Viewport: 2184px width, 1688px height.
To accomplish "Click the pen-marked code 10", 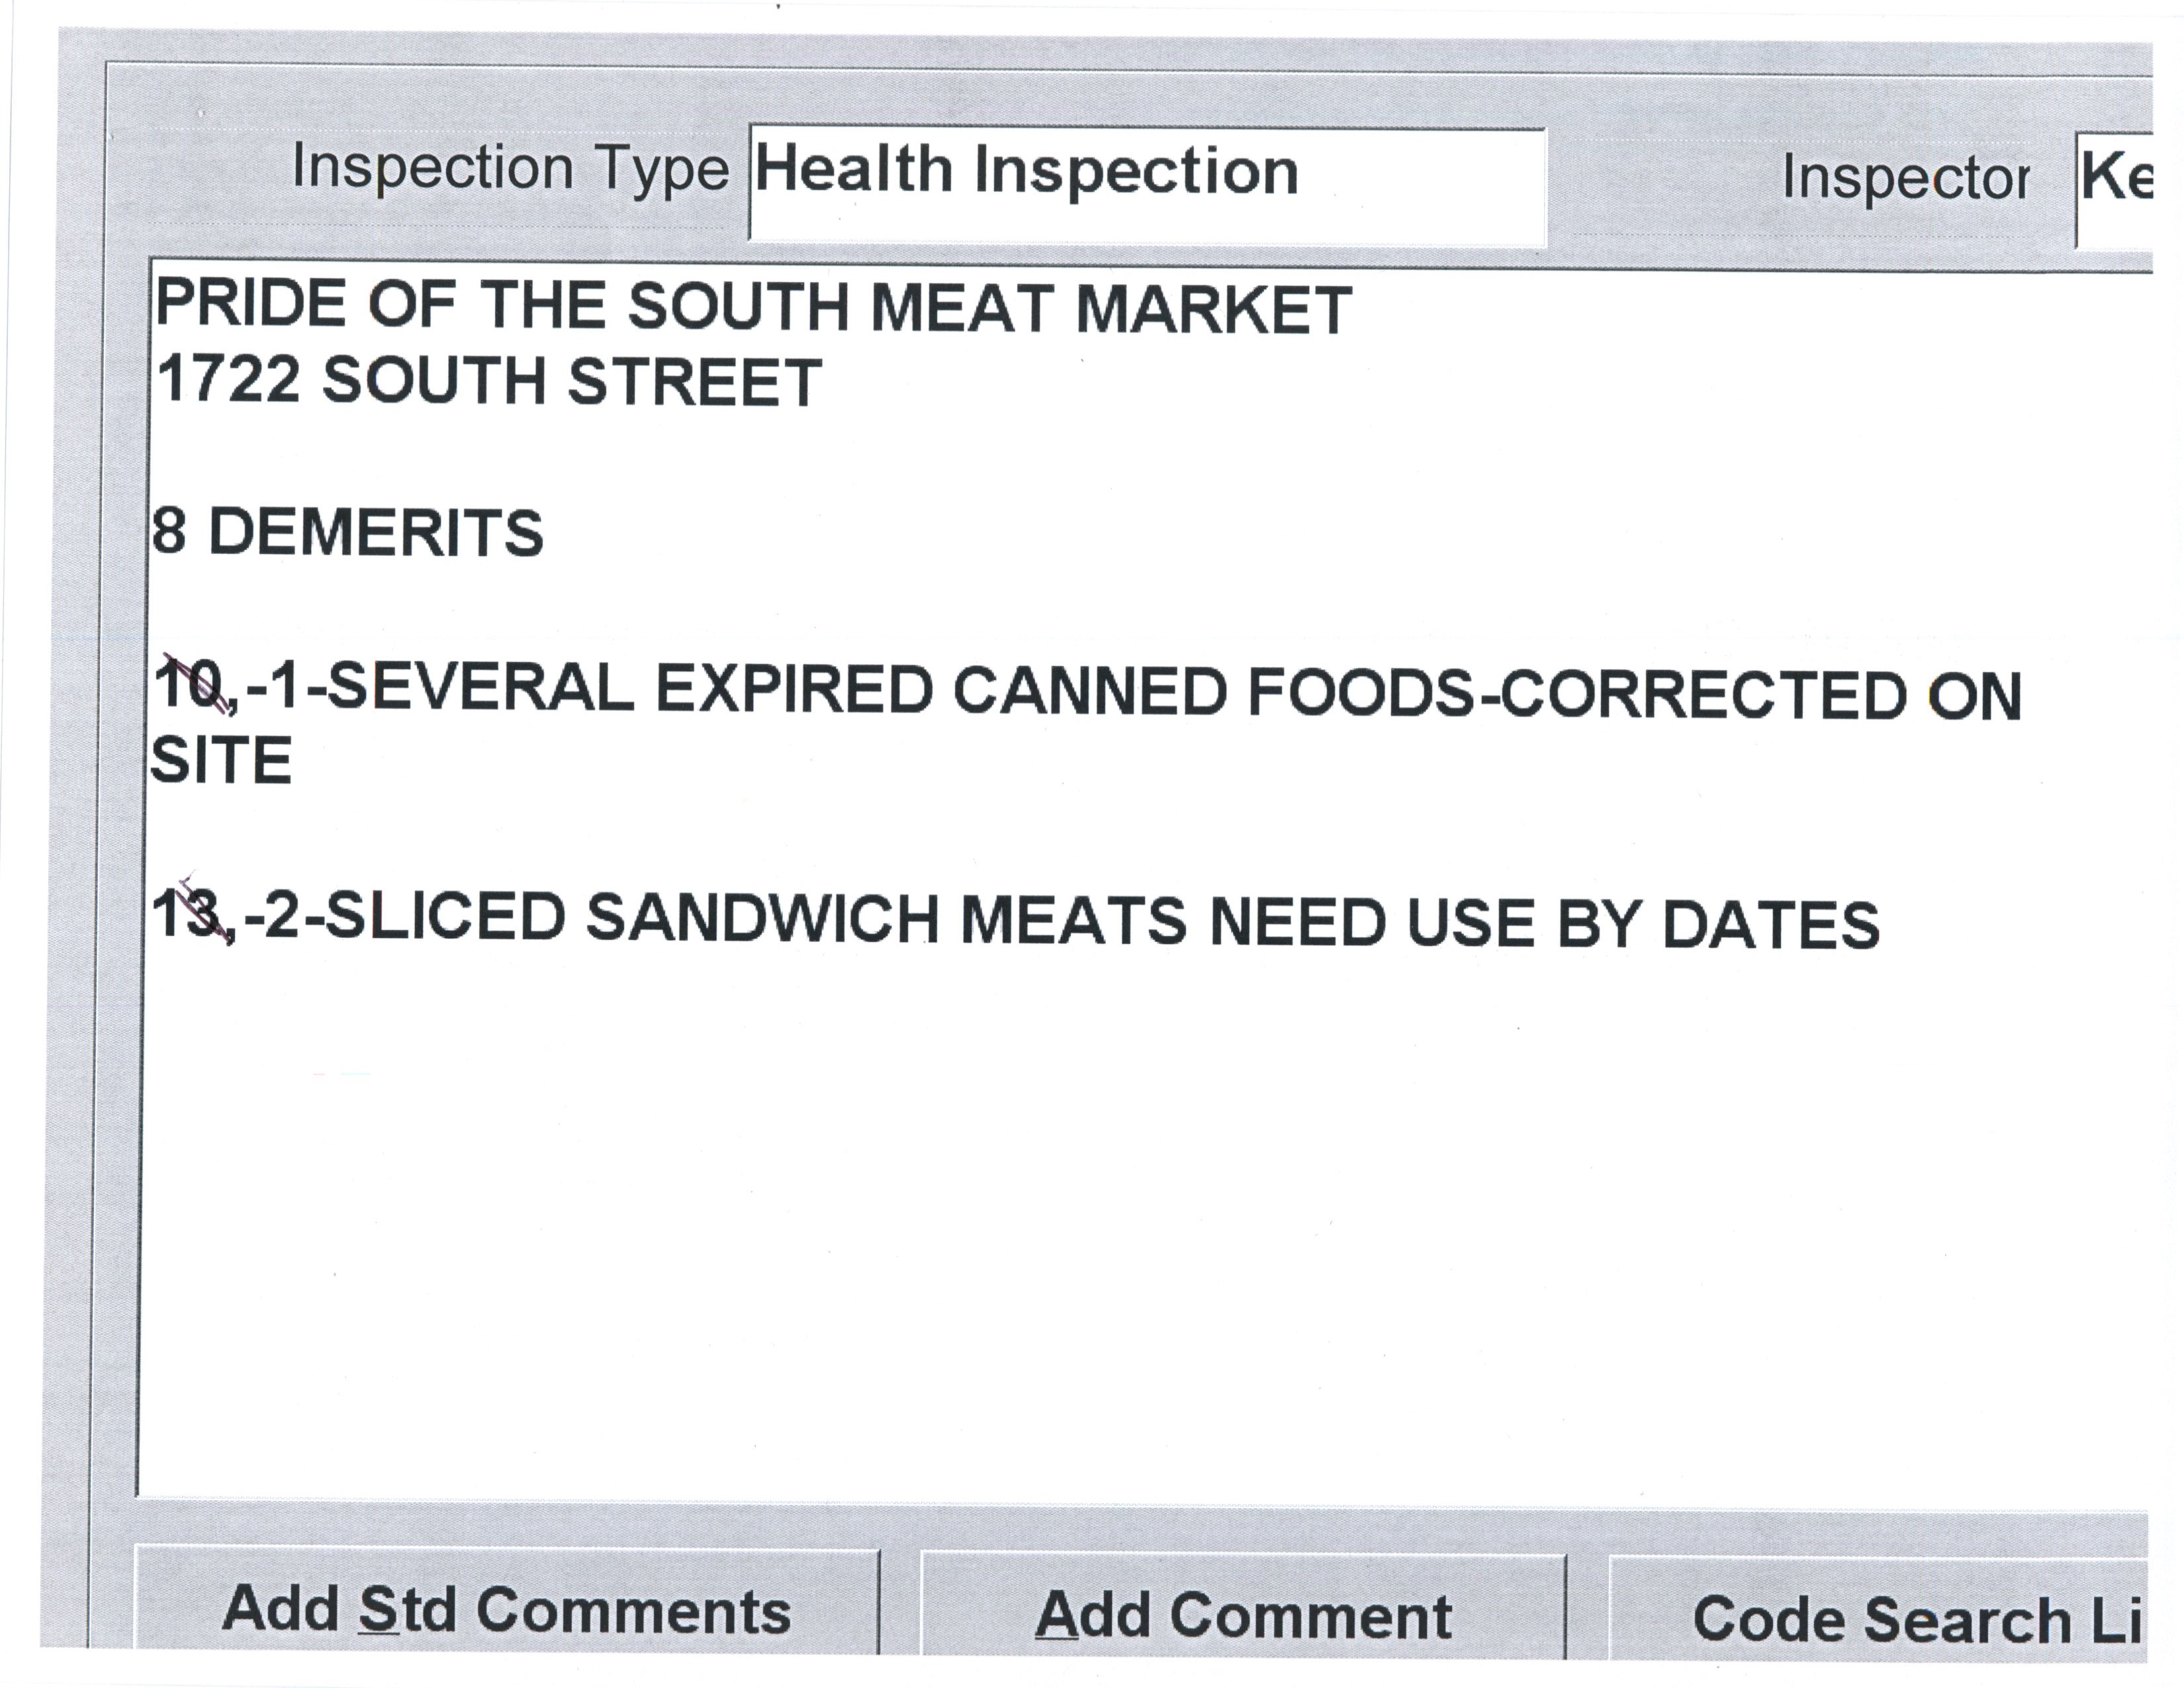I will click(x=191, y=688).
